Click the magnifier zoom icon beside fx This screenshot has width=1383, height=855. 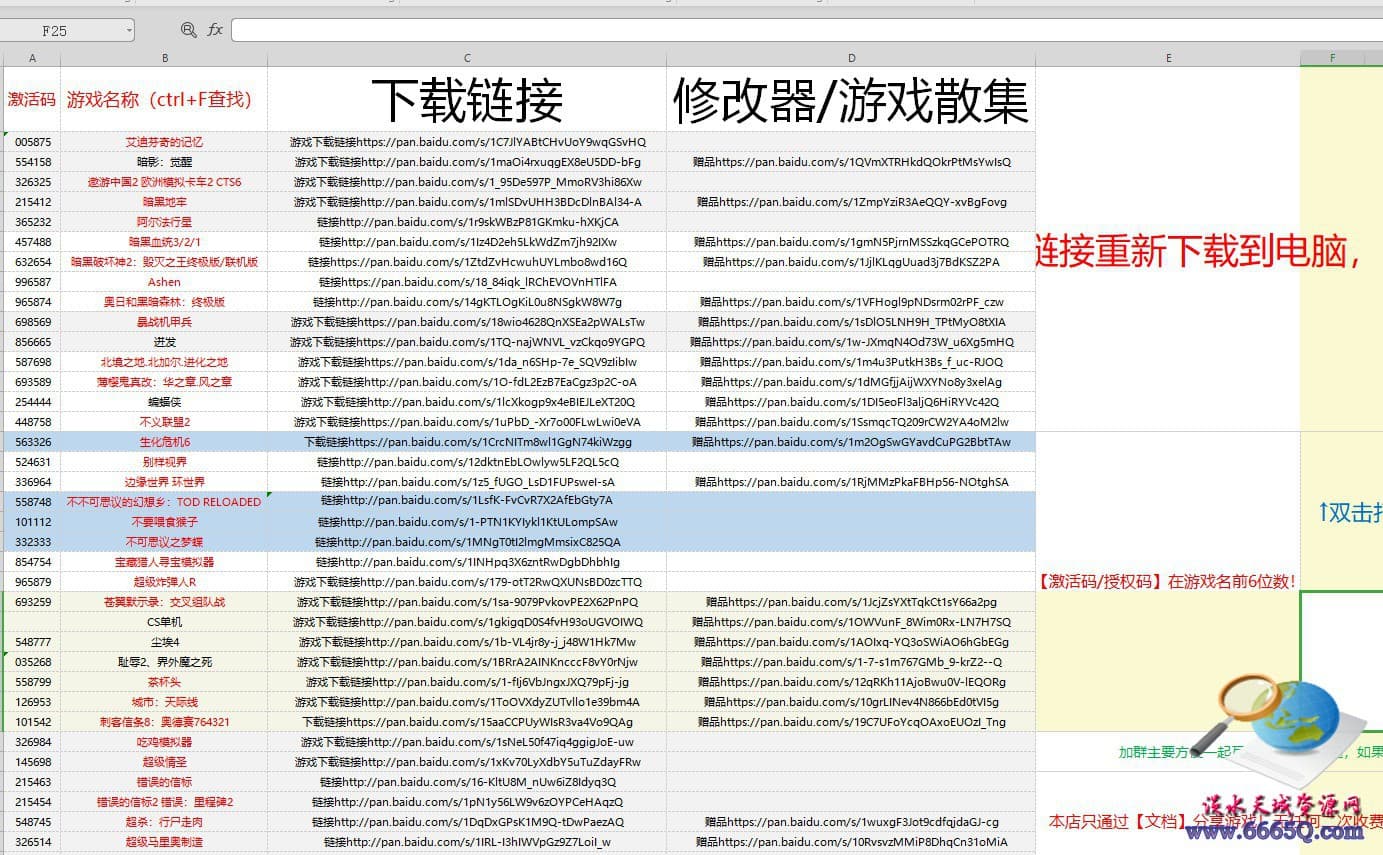pos(189,31)
